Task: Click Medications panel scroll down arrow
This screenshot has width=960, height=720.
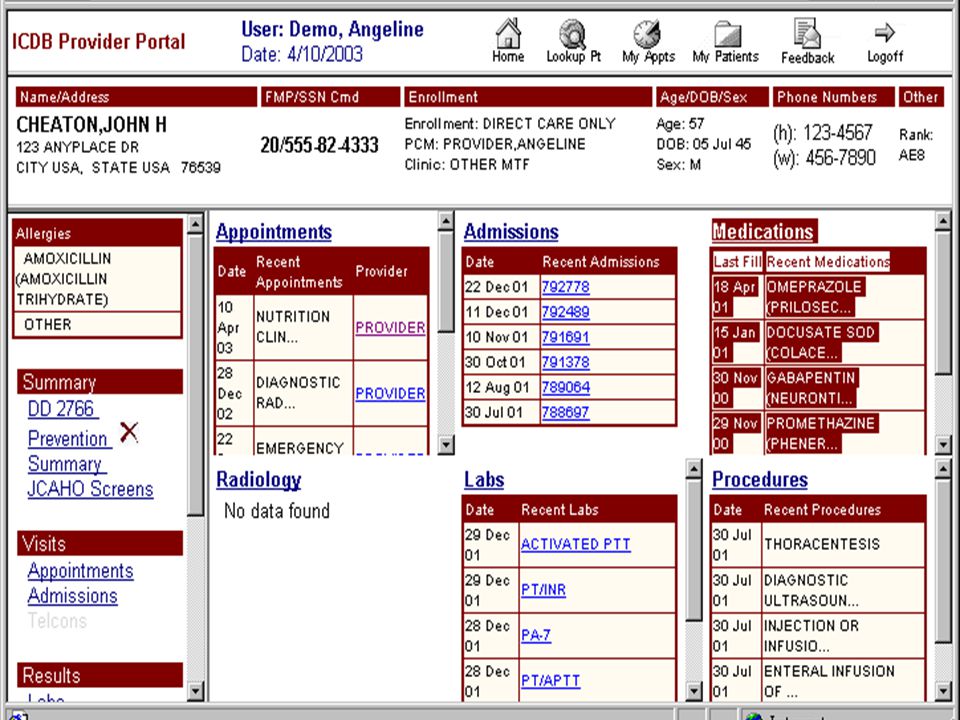Action: (943, 445)
